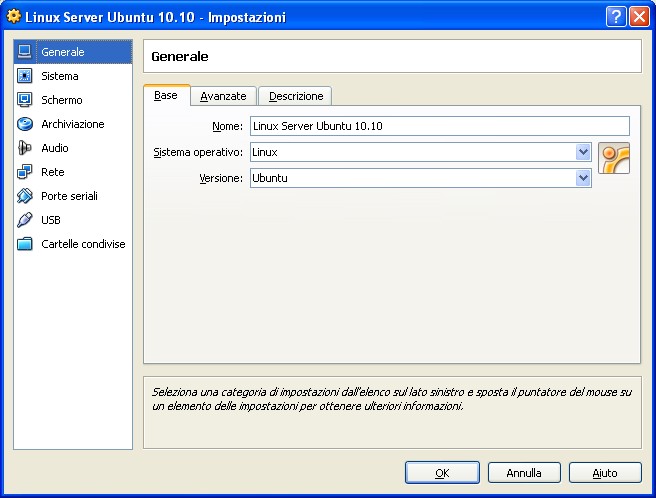
Task: Click the Annulla button
Action: pyautogui.click(x=524, y=473)
